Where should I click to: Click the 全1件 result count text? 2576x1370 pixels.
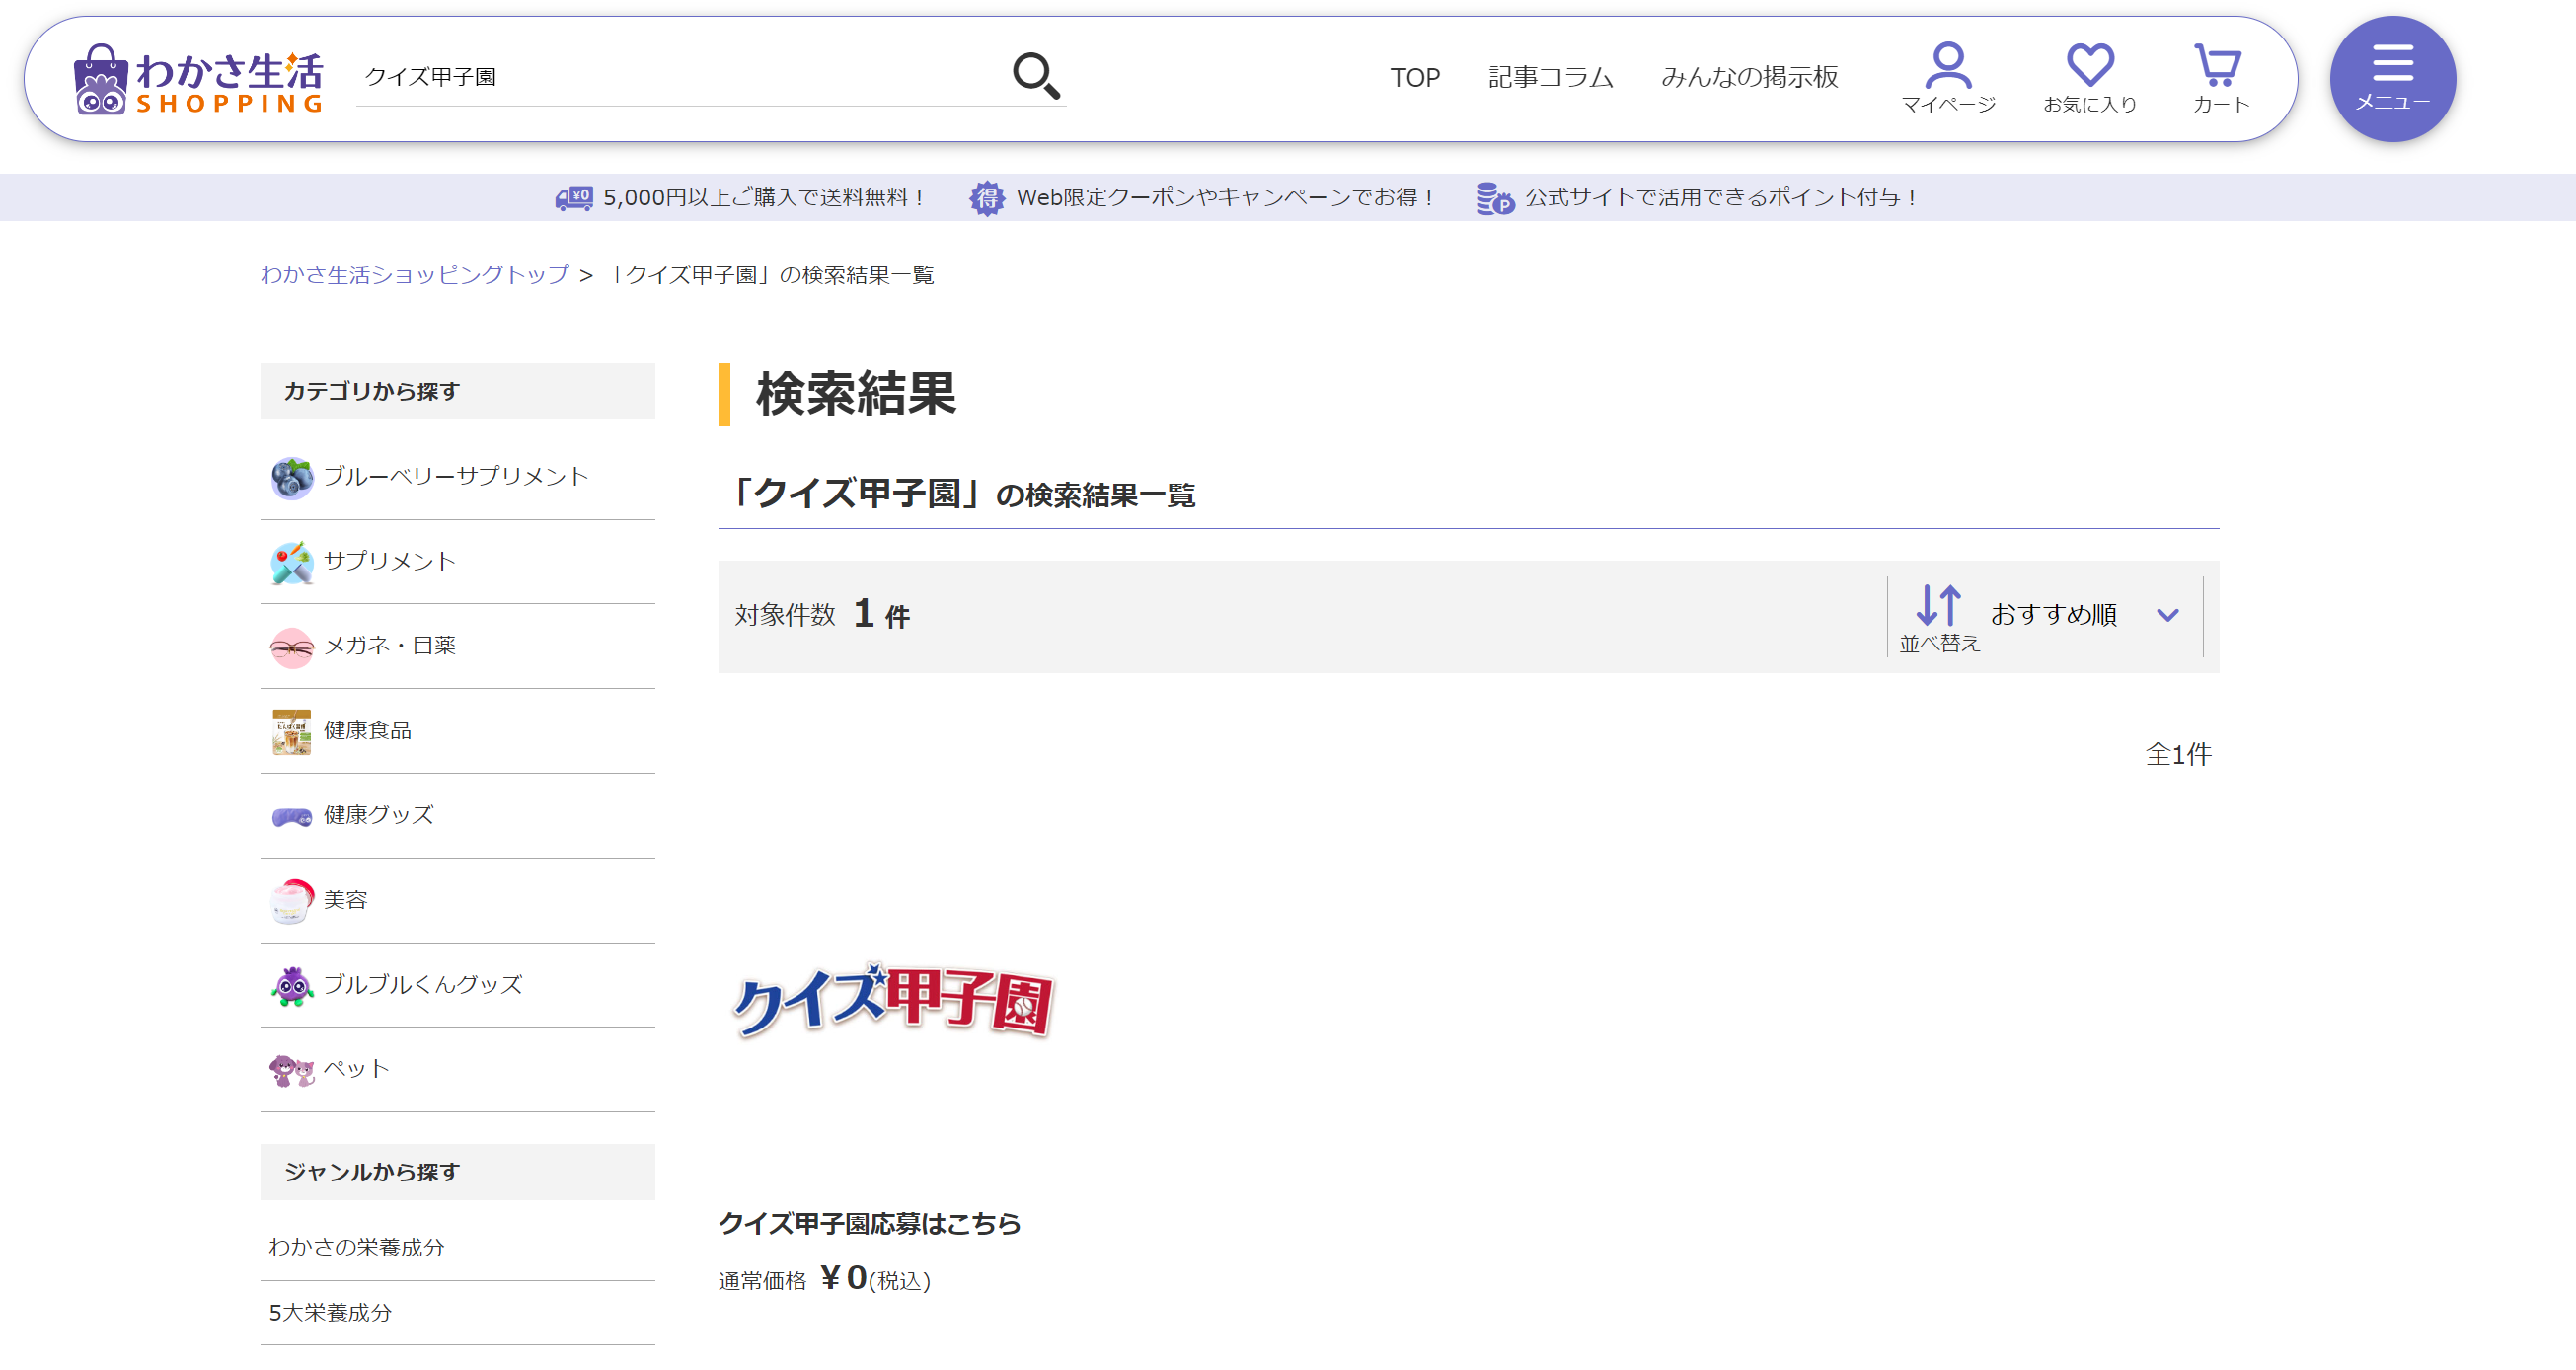click(2177, 755)
